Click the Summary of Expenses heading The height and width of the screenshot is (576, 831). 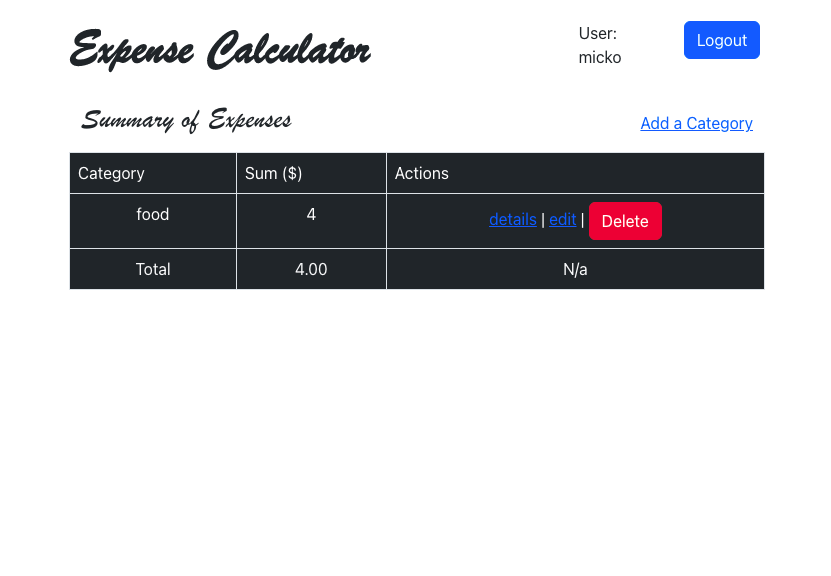click(186, 119)
